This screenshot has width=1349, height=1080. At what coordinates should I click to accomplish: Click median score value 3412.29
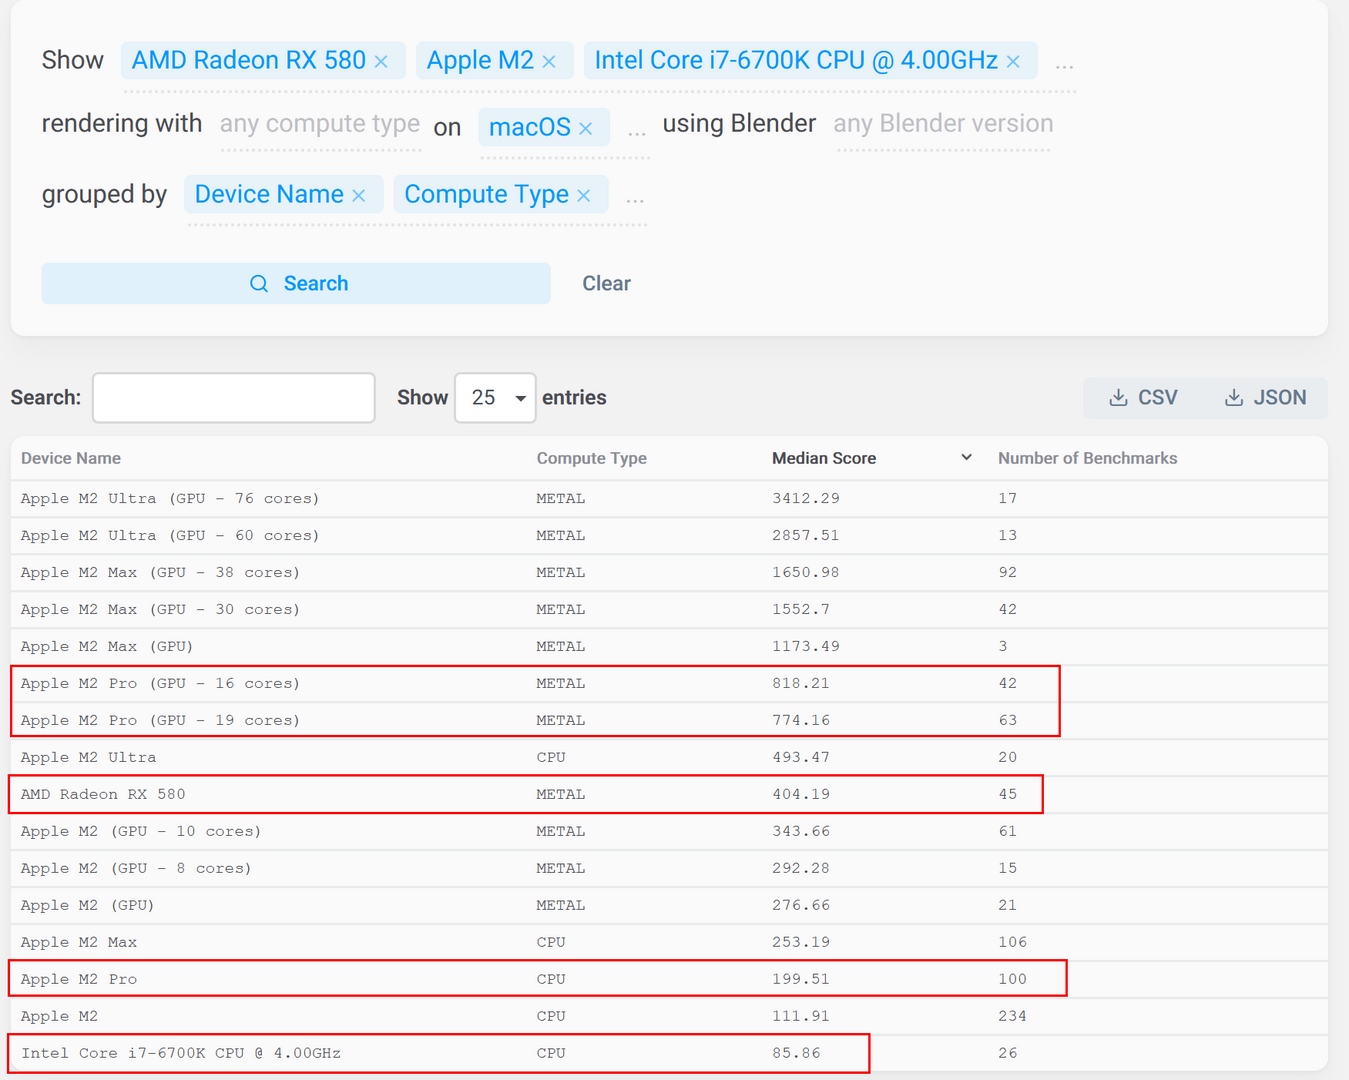[806, 498]
